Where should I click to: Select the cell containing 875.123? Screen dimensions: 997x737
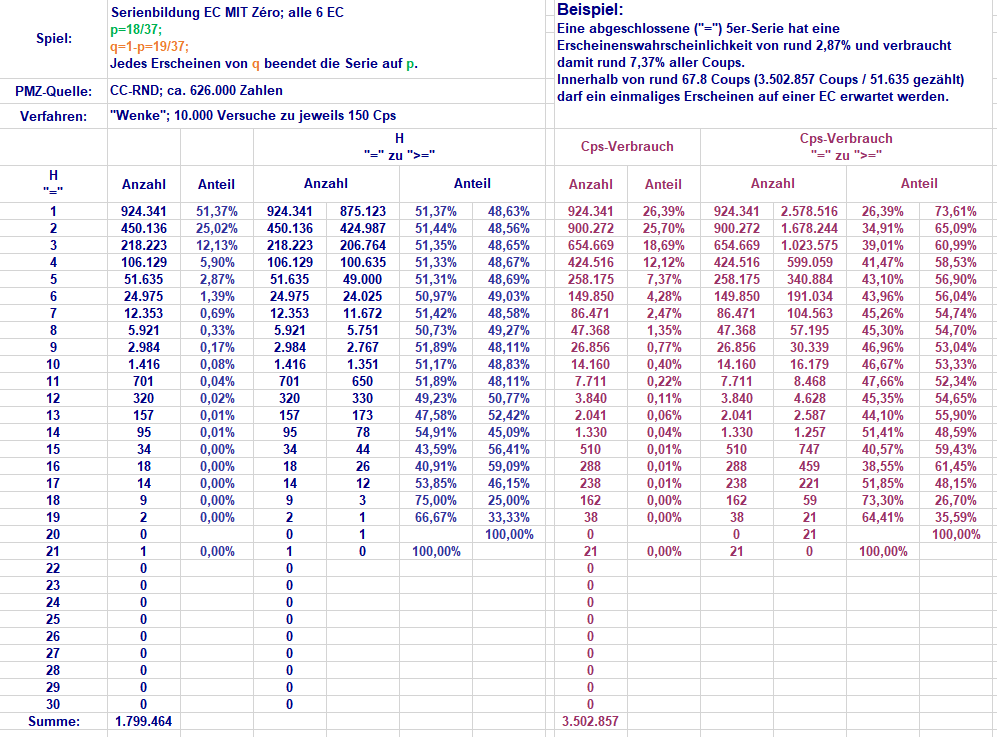(x=362, y=212)
